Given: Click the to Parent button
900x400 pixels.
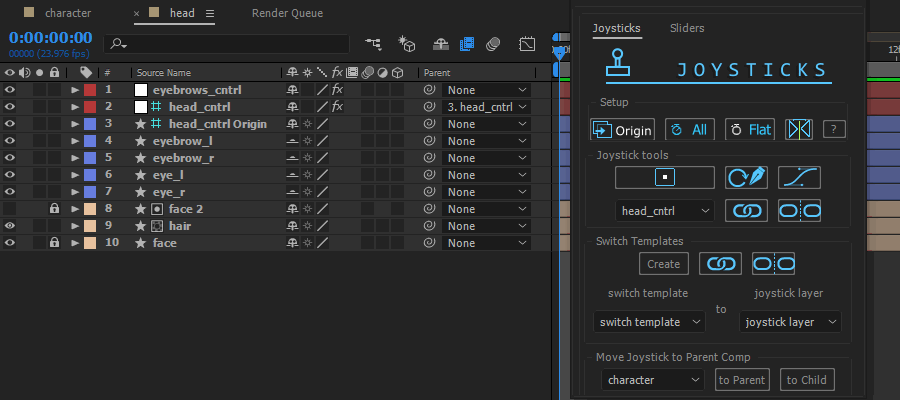Looking at the screenshot, I should pos(742,380).
